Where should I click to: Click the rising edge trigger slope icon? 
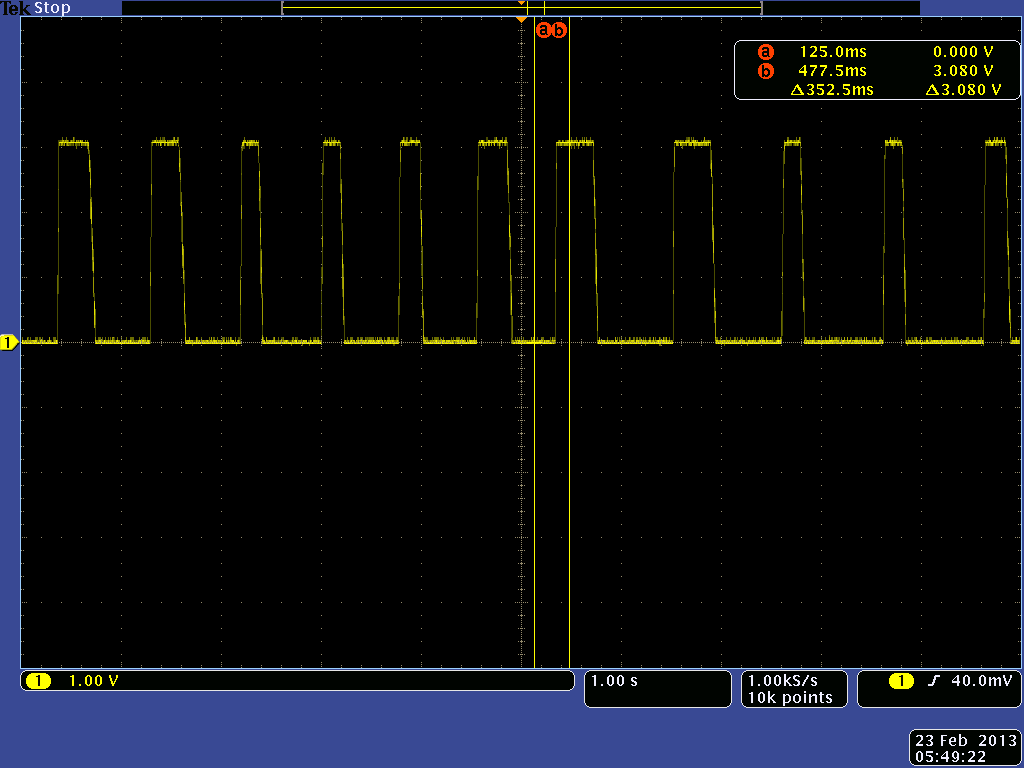(934, 681)
